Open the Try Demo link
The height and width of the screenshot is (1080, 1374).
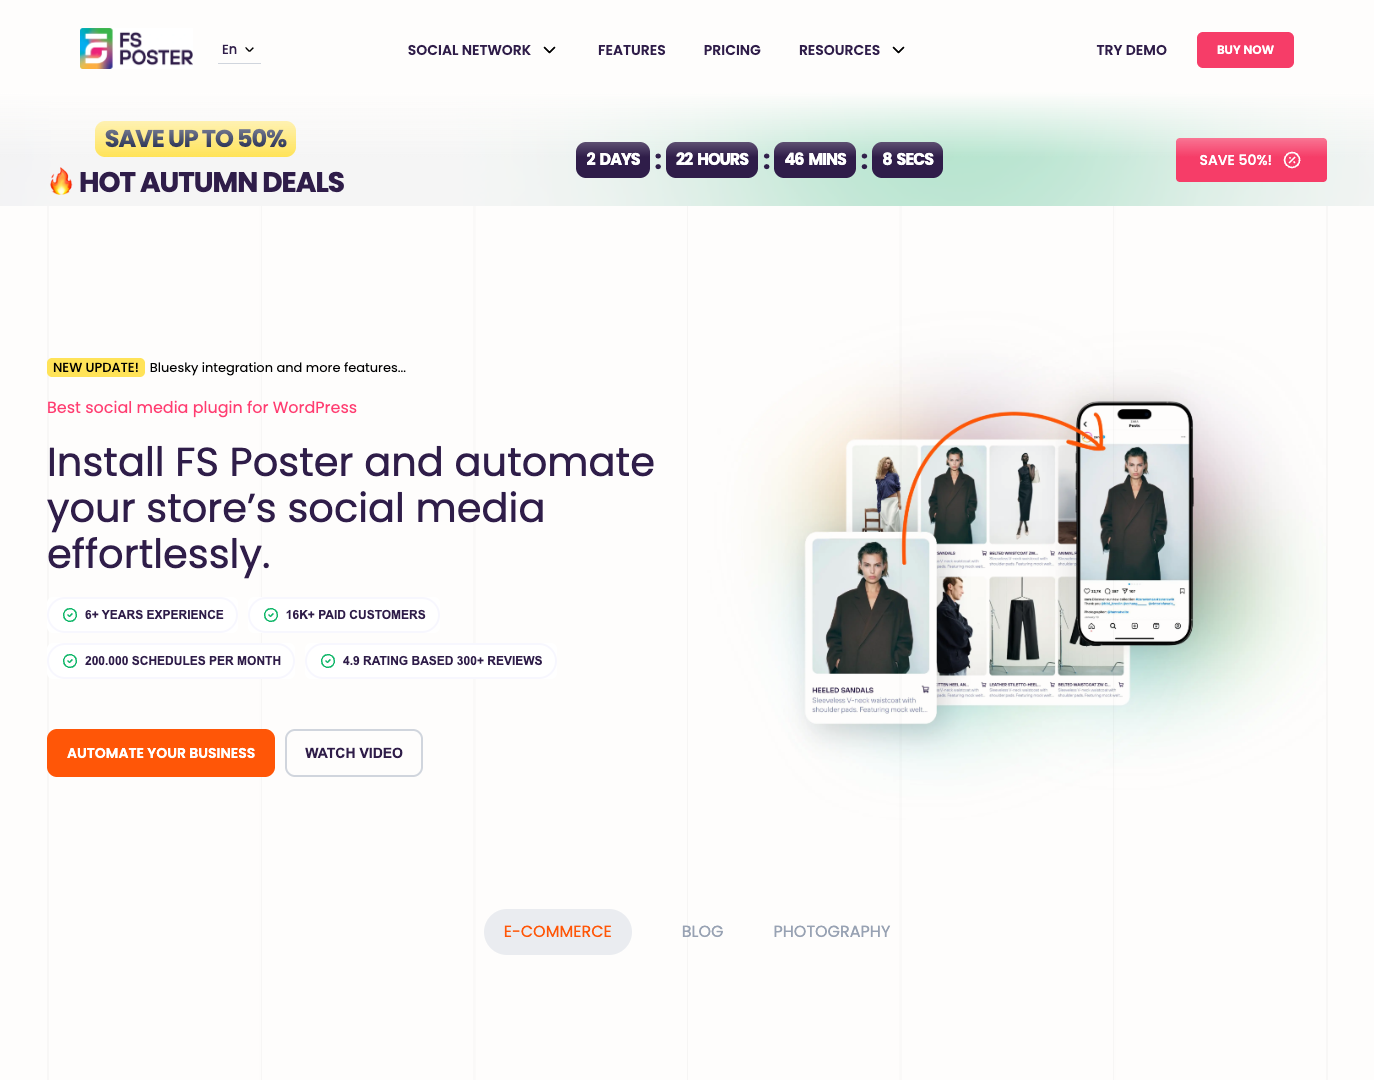1132,50
